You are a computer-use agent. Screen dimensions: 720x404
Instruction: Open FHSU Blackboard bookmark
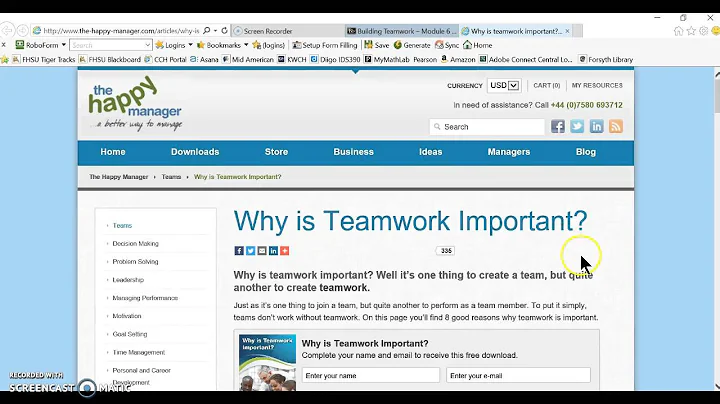tap(110, 59)
